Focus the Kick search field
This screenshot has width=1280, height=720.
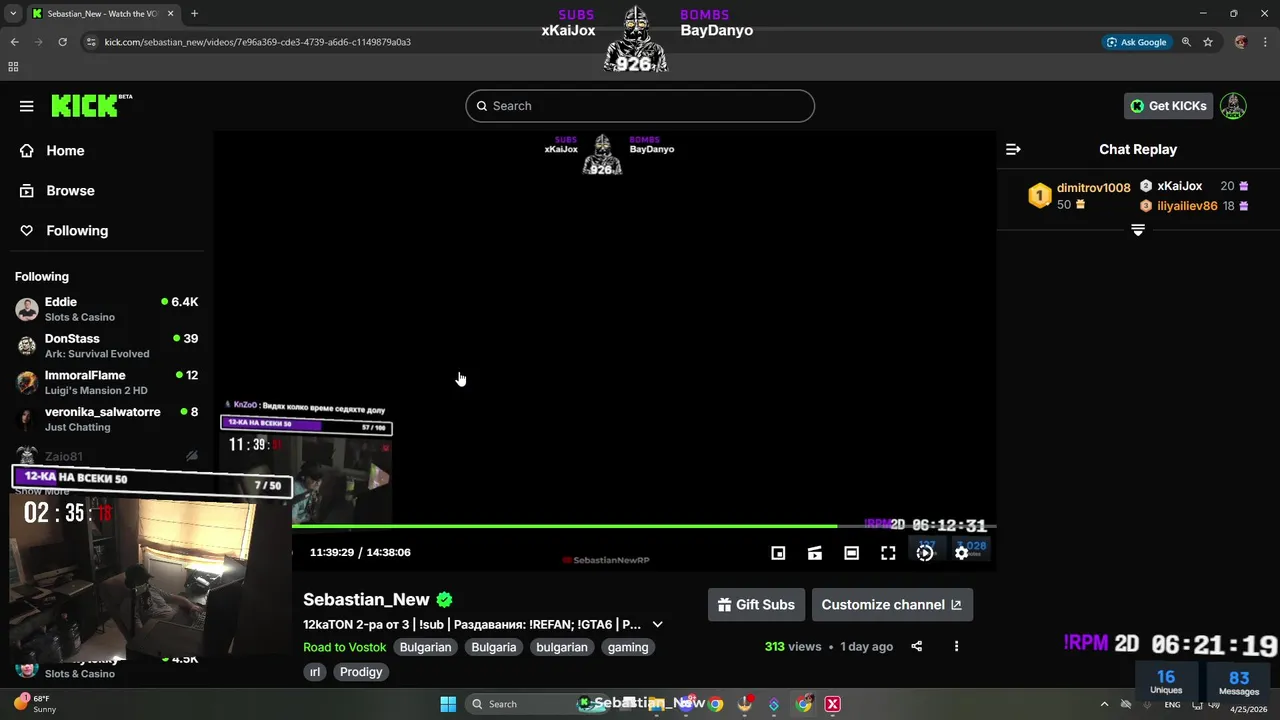(x=640, y=106)
